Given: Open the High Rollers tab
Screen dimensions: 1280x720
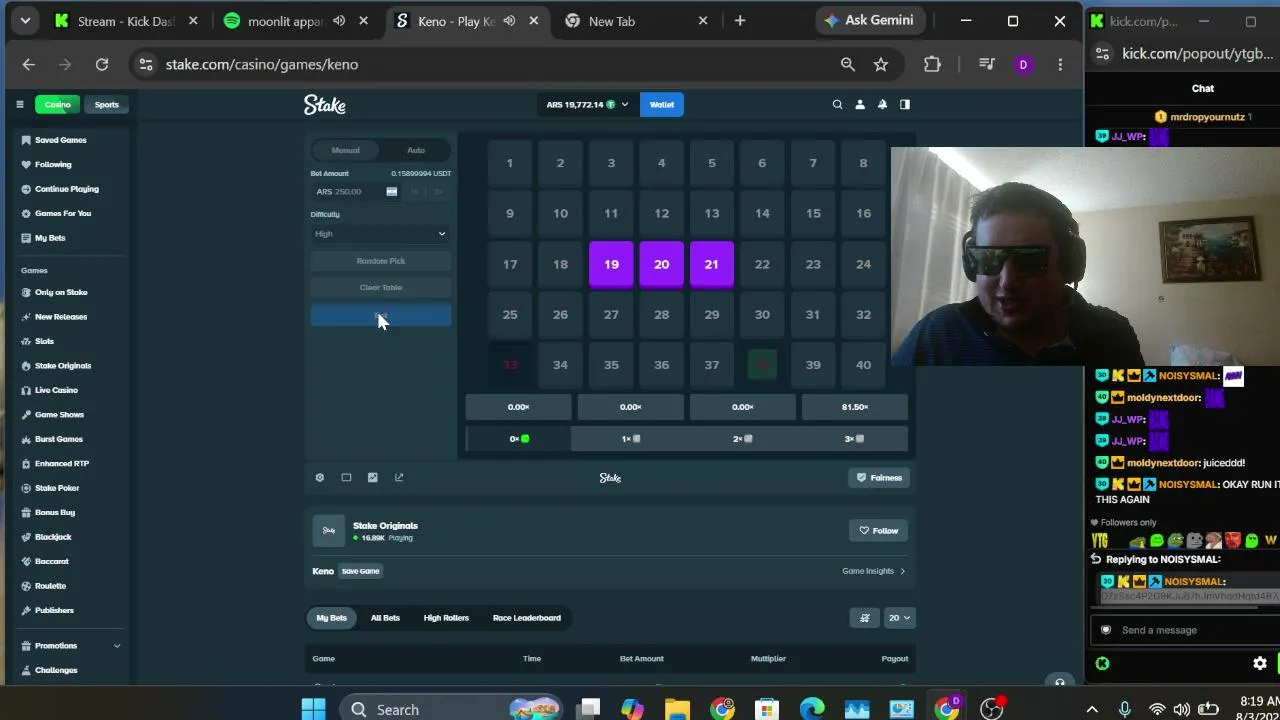Looking at the screenshot, I should [446, 618].
